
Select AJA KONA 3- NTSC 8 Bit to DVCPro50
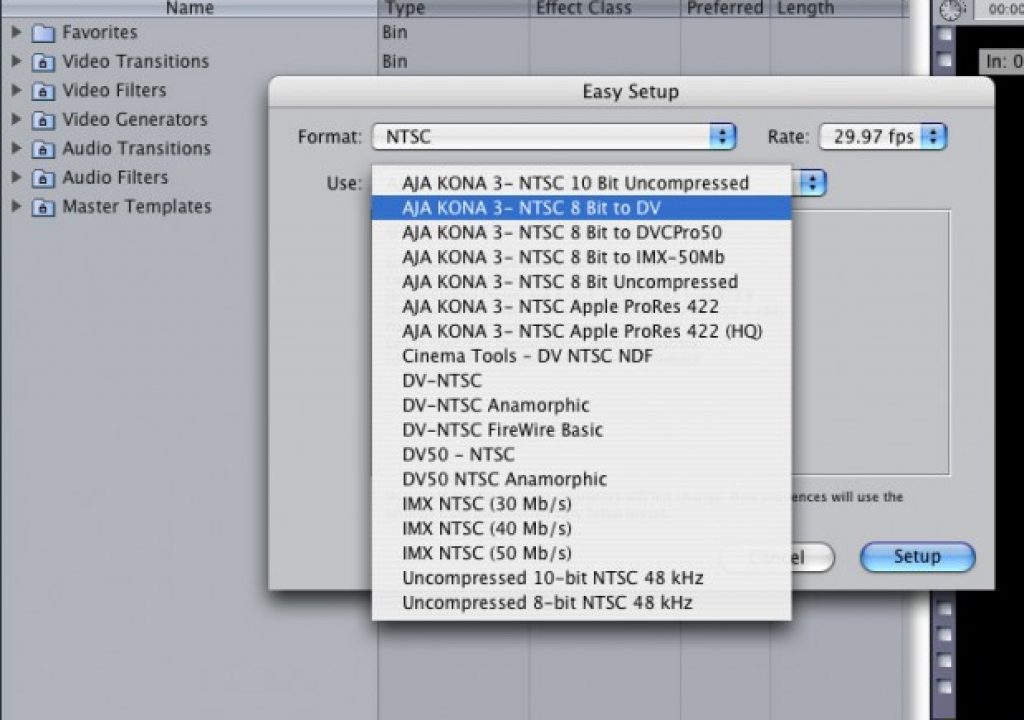(x=581, y=233)
